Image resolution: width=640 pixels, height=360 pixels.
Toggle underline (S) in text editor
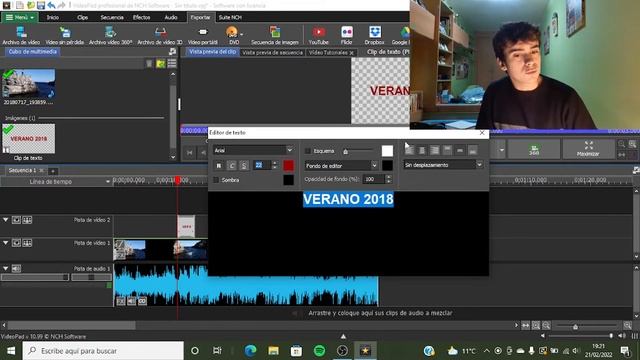pyautogui.click(x=244, y=165)
